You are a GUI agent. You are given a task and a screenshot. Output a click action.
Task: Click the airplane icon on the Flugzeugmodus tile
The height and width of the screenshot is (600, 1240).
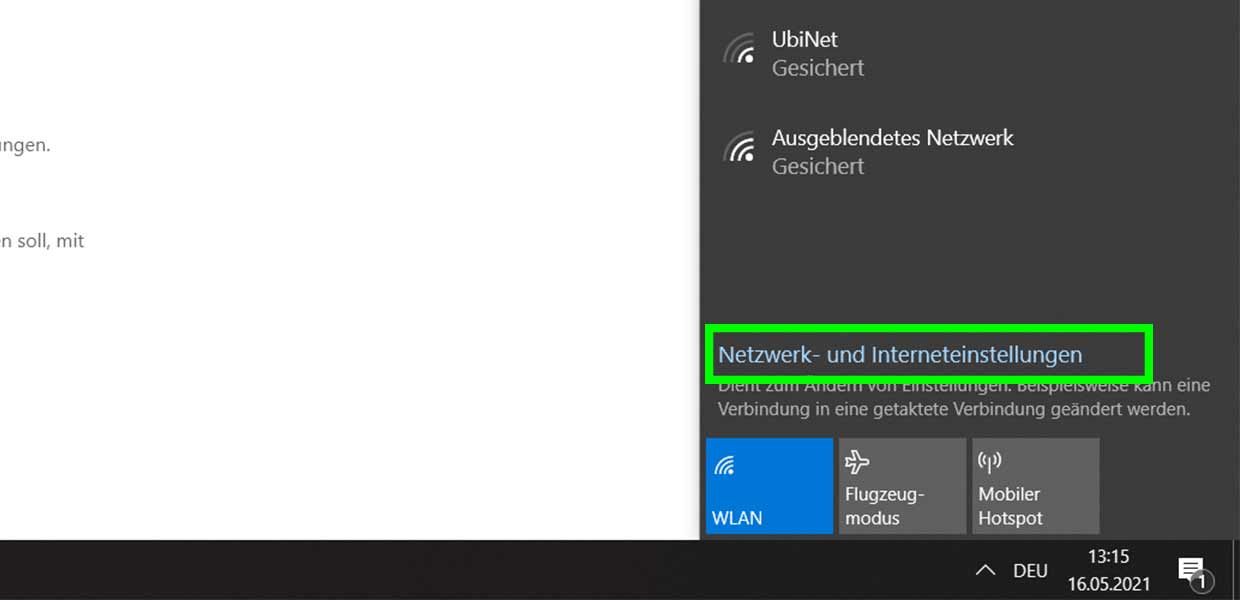click(857, 462)
